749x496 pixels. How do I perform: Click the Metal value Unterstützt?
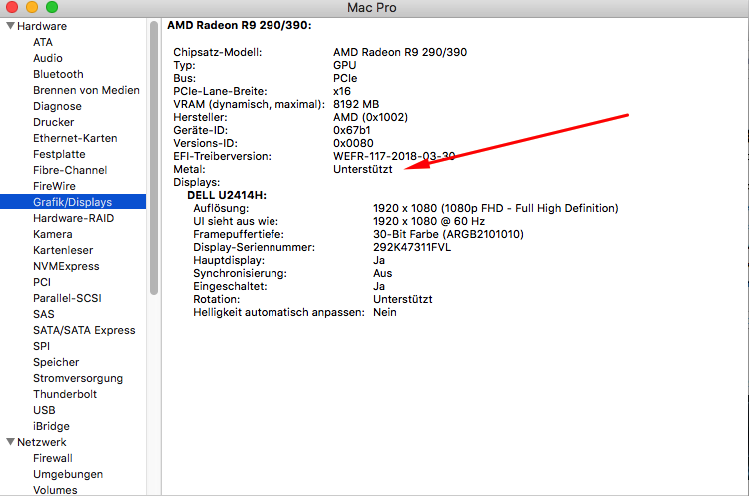click(363, 169)
